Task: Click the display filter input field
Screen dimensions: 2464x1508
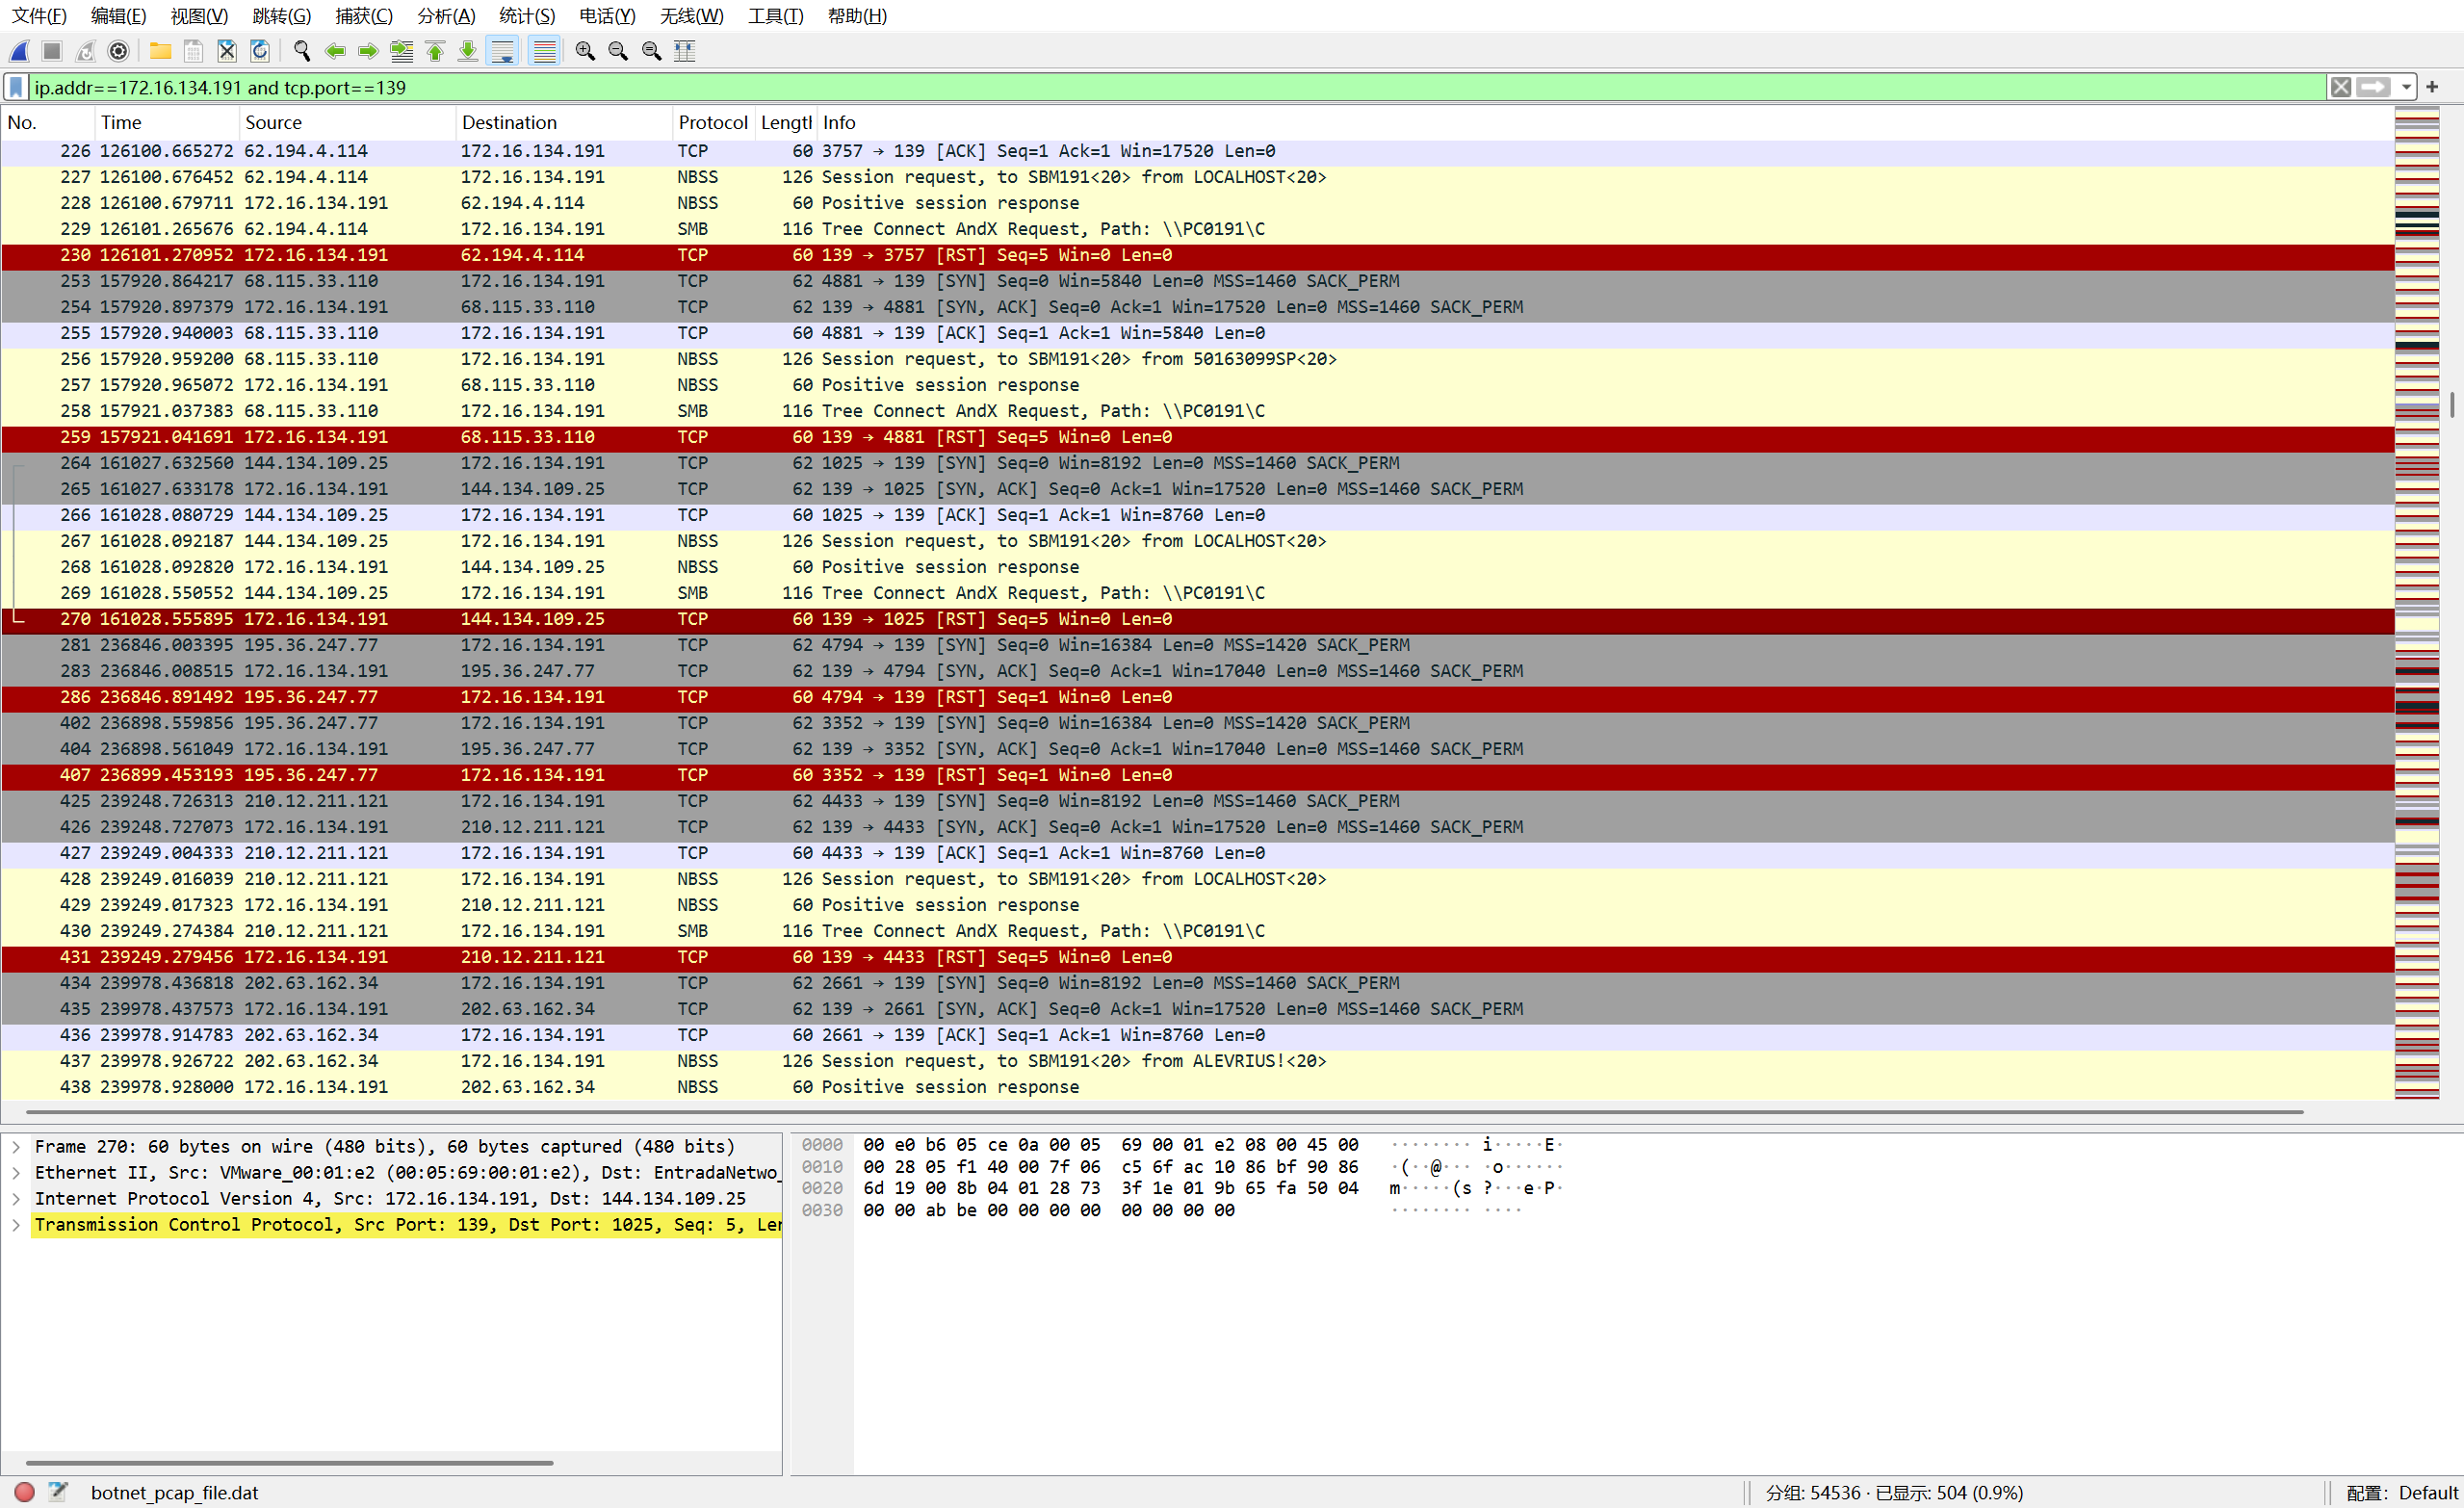Action: (1100, 88)
